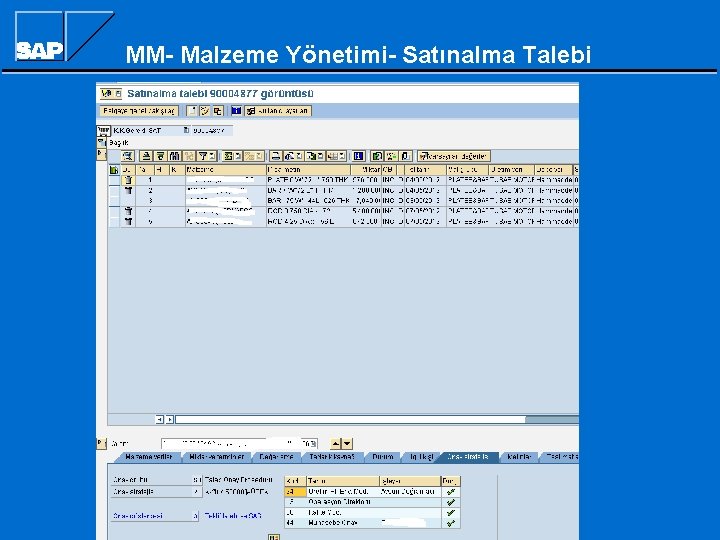720x540 pixels.
Task: Collapse the Kalem item detail expander
Action: pyautogui.click(x=101, y=443)
